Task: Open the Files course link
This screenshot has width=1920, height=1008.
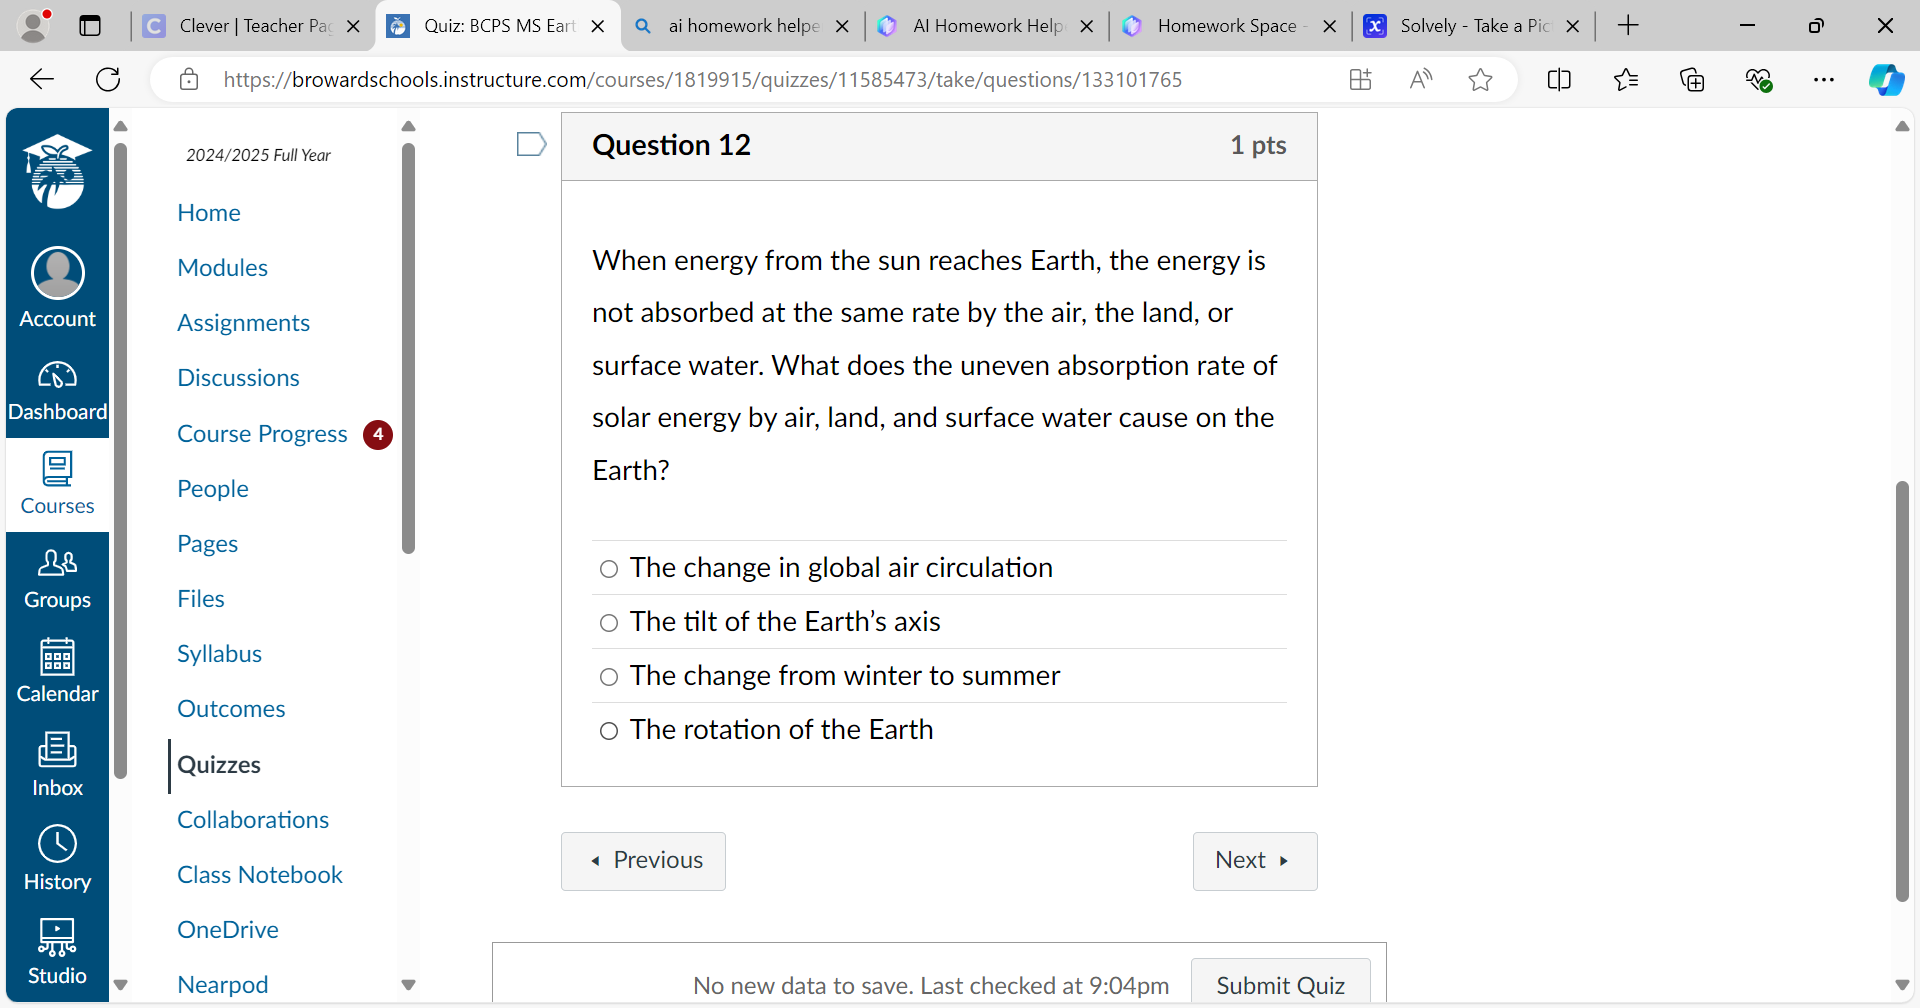Action: tap(201, 599)
